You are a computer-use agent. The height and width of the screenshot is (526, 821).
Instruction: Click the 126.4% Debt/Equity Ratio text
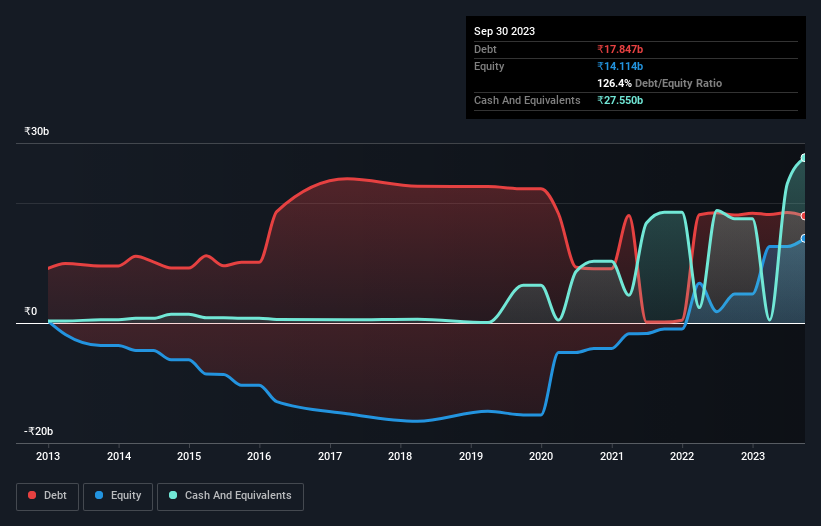(659, 83)
